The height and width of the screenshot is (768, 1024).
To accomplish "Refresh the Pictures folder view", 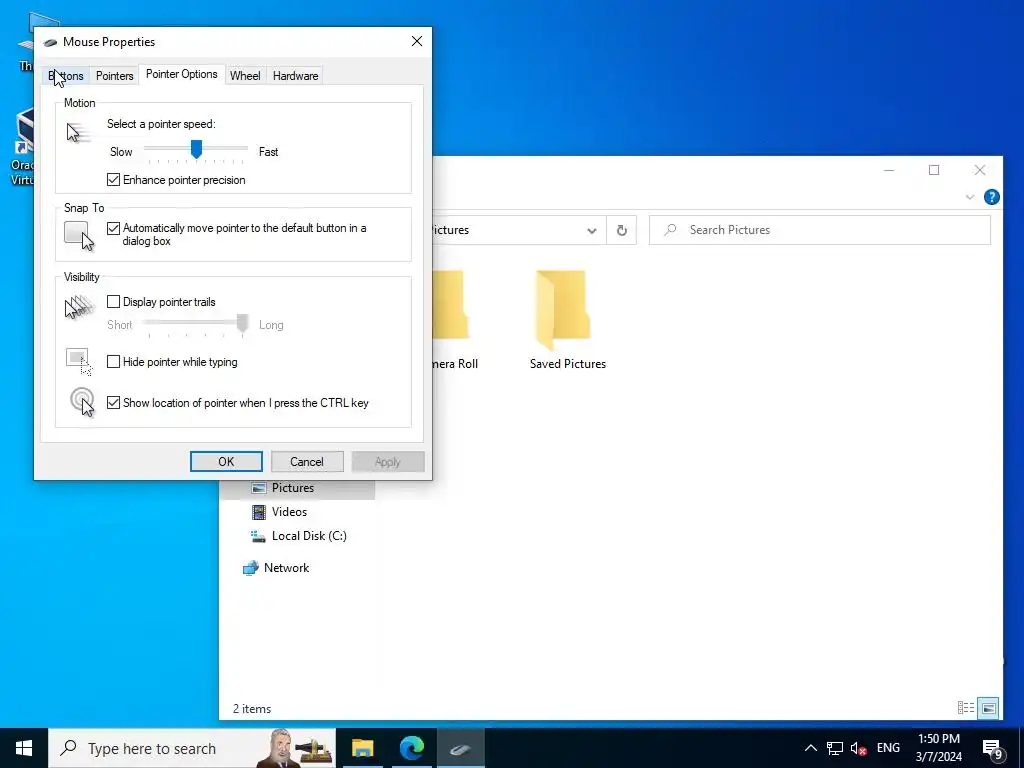I will point(622,231).
